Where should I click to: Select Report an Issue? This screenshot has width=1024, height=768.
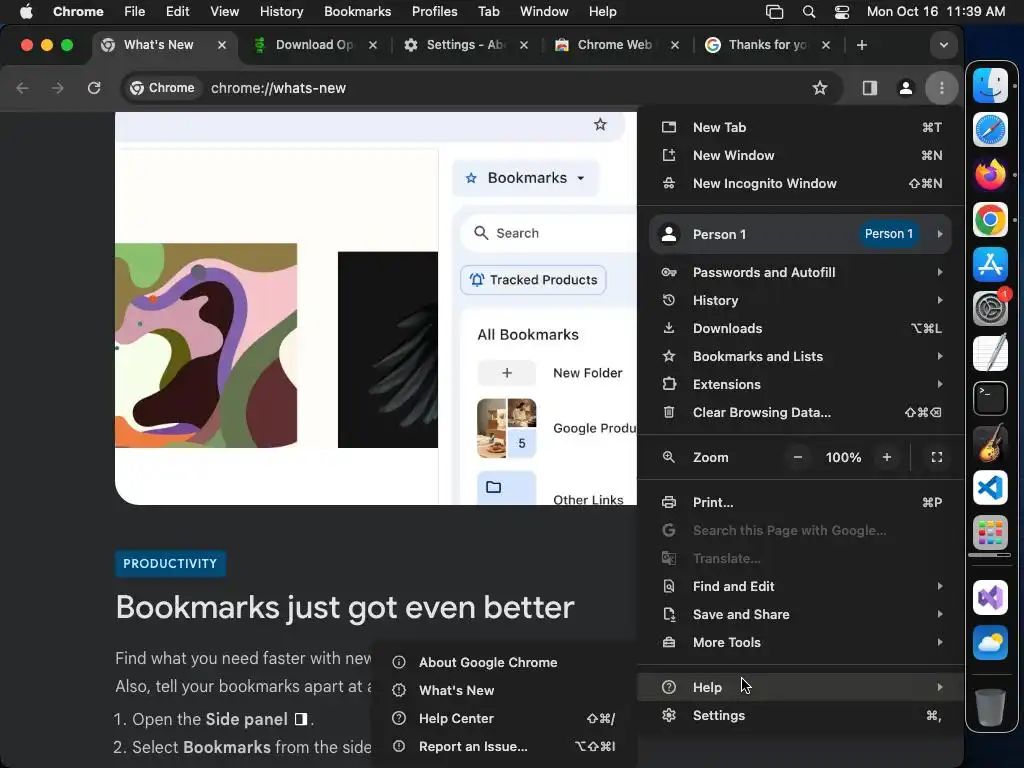point(504,746)
